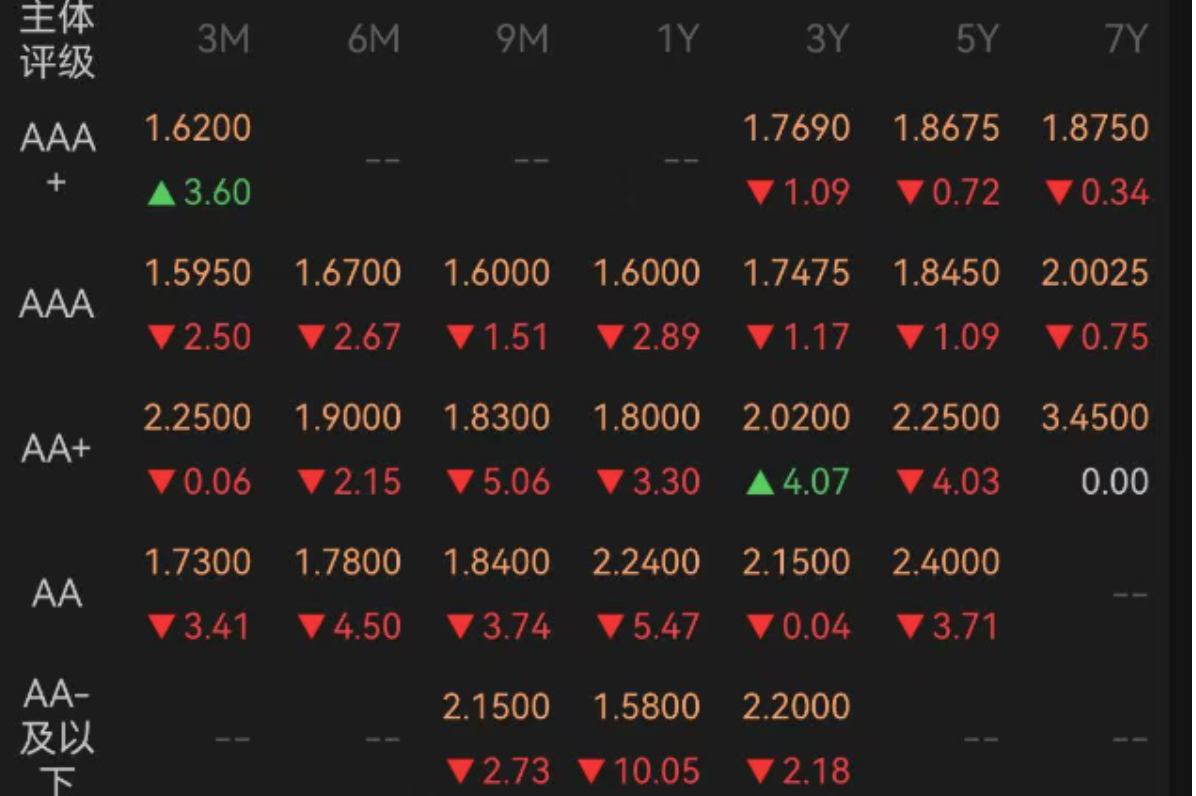Open the AA+ rating row label
Viewport: 1196px width, 796px height.
[56, 448]
